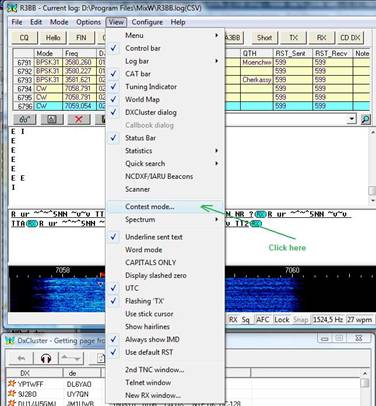Click the red X delete-entry icon
The width and height of the screenshot is (376, 406).
tap(79, 119)
